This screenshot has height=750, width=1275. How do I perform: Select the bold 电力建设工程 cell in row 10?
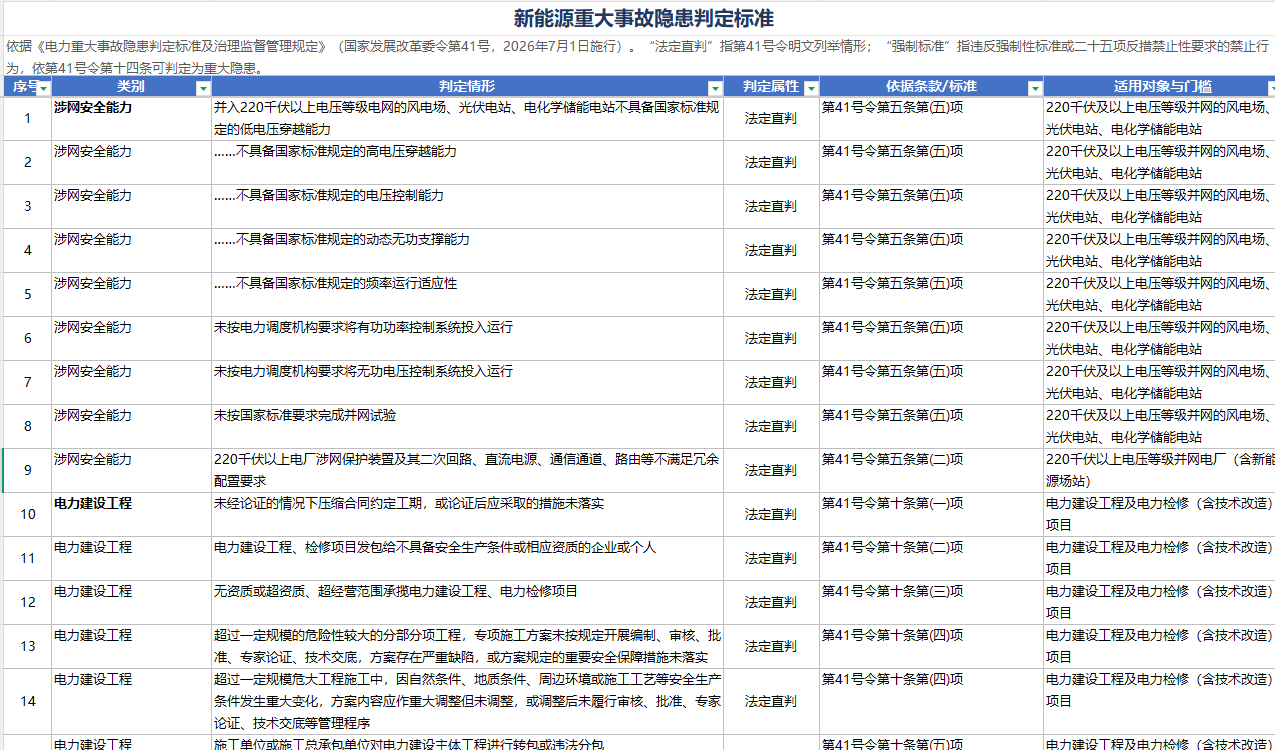[x=131, y=515]
